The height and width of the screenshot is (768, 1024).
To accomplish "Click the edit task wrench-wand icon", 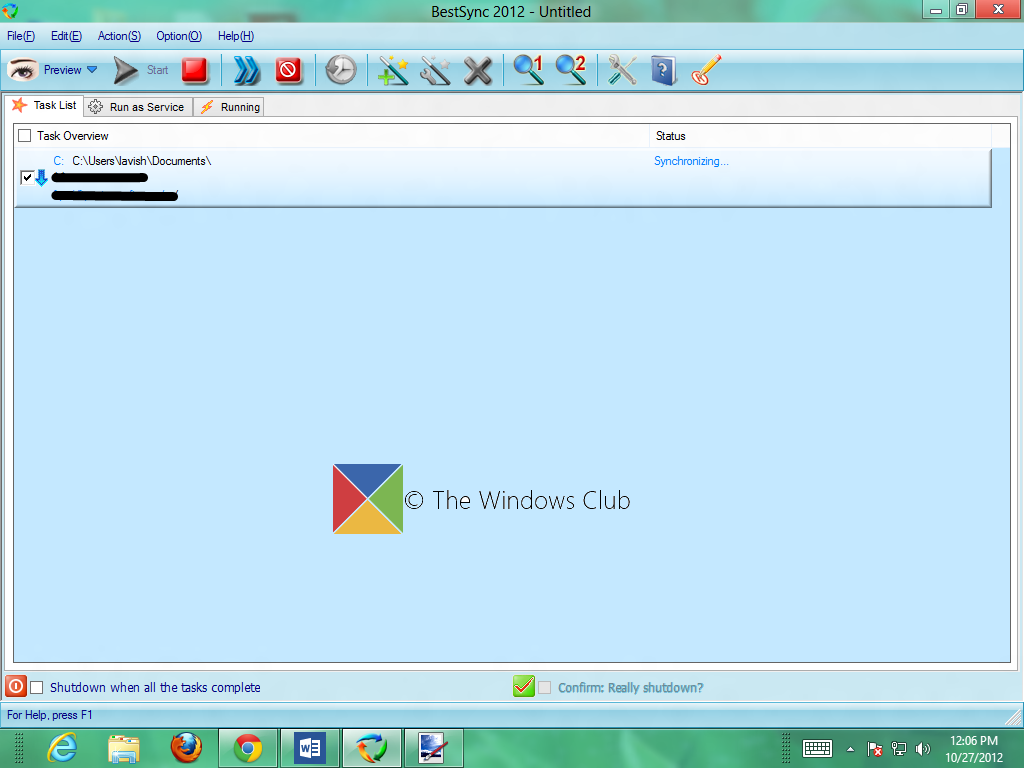I will click(436, 71).
